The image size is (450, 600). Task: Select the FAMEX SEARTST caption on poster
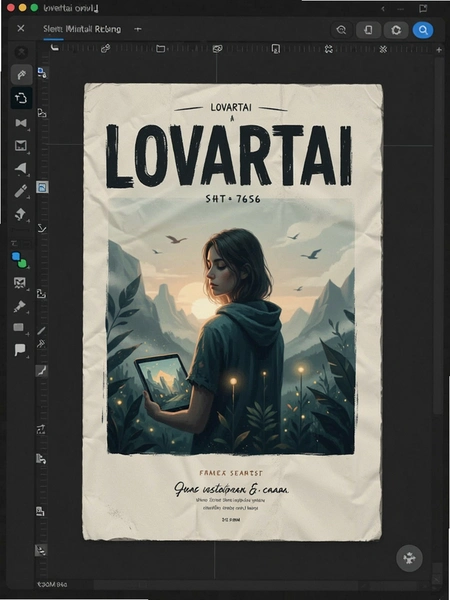click(231, 473)
